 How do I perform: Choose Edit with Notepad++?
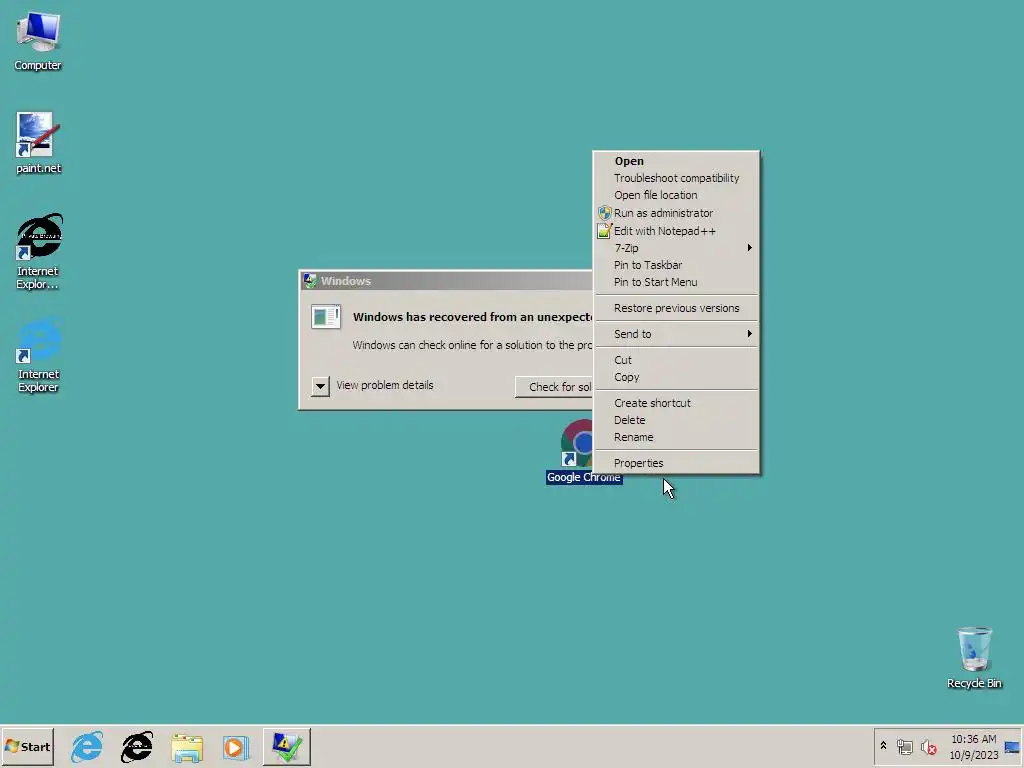pos(676,231)
